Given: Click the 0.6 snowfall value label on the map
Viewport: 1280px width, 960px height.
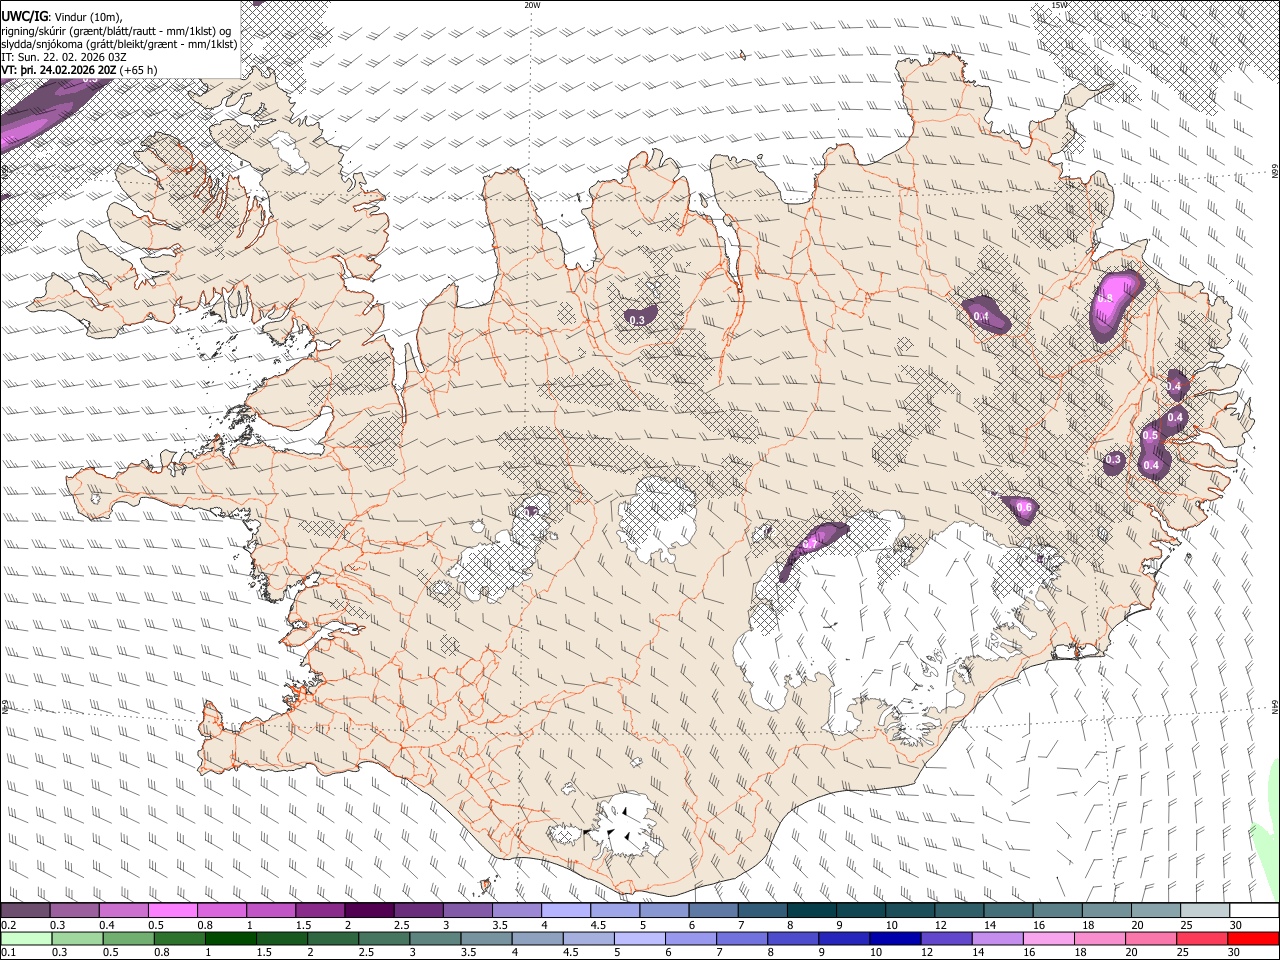Looking at the screenshot, I should click(x=1024, y=508).
